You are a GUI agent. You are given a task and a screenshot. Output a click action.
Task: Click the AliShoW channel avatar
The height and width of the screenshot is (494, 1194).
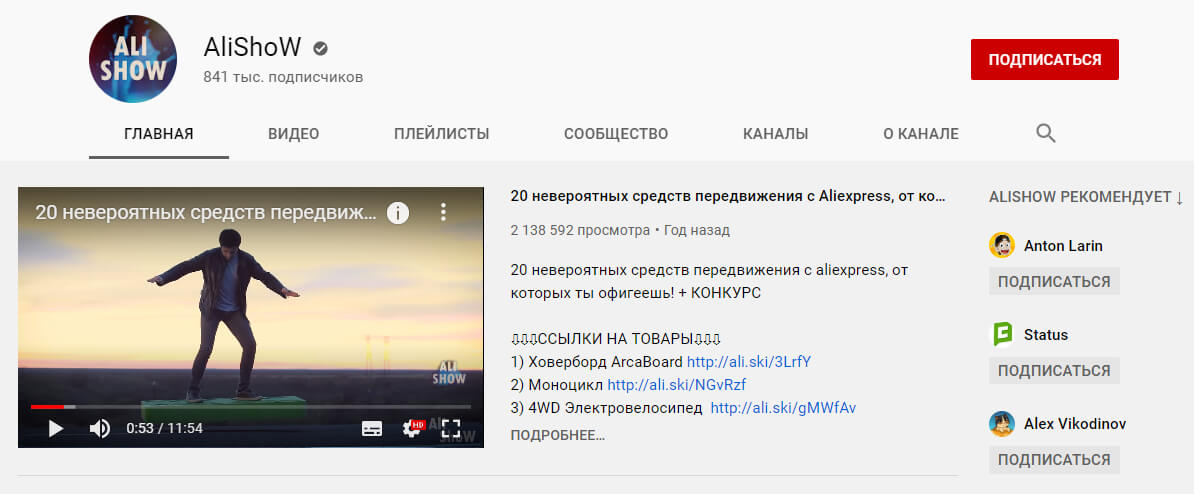[133, 59]
